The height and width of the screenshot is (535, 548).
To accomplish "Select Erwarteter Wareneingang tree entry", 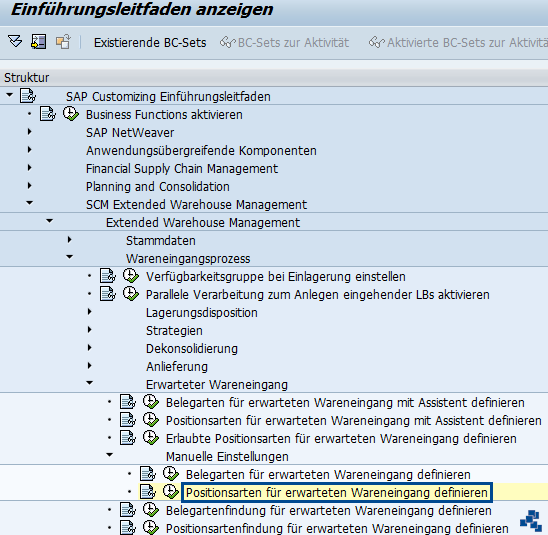I will 217,385.
